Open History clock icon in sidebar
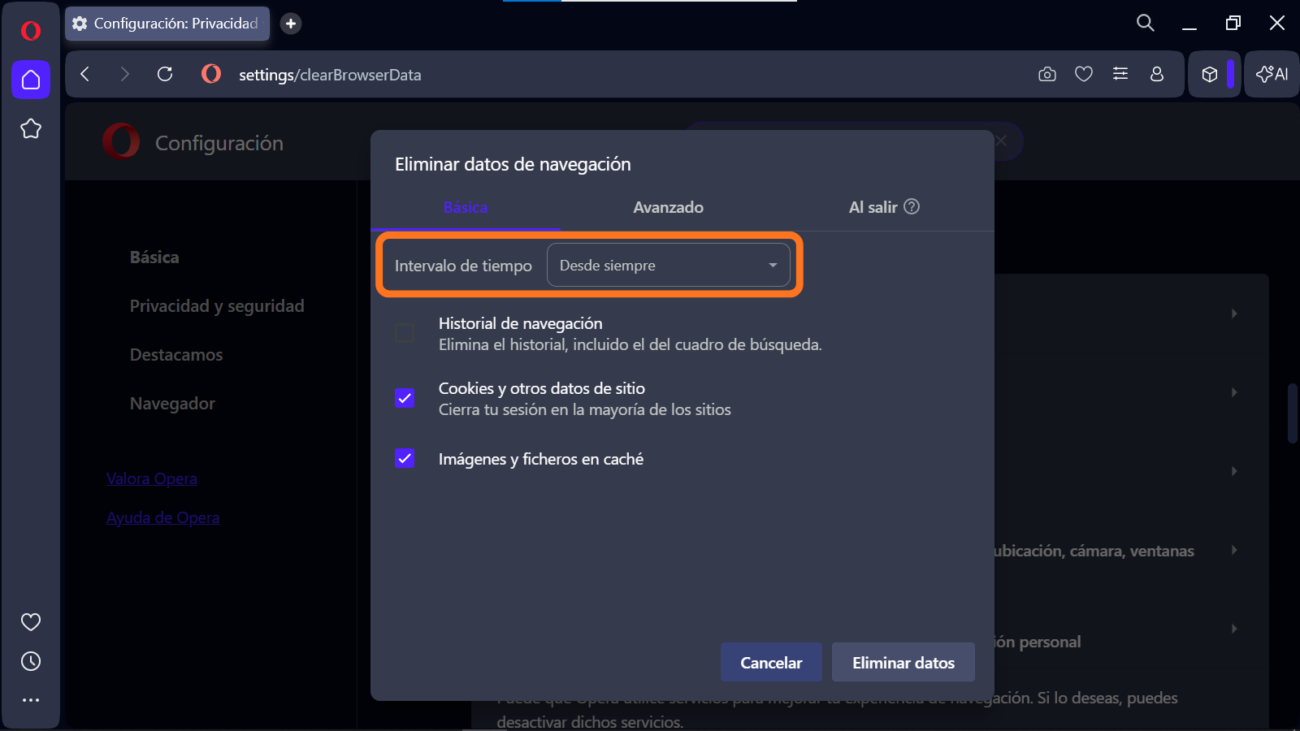 (31, 661)
